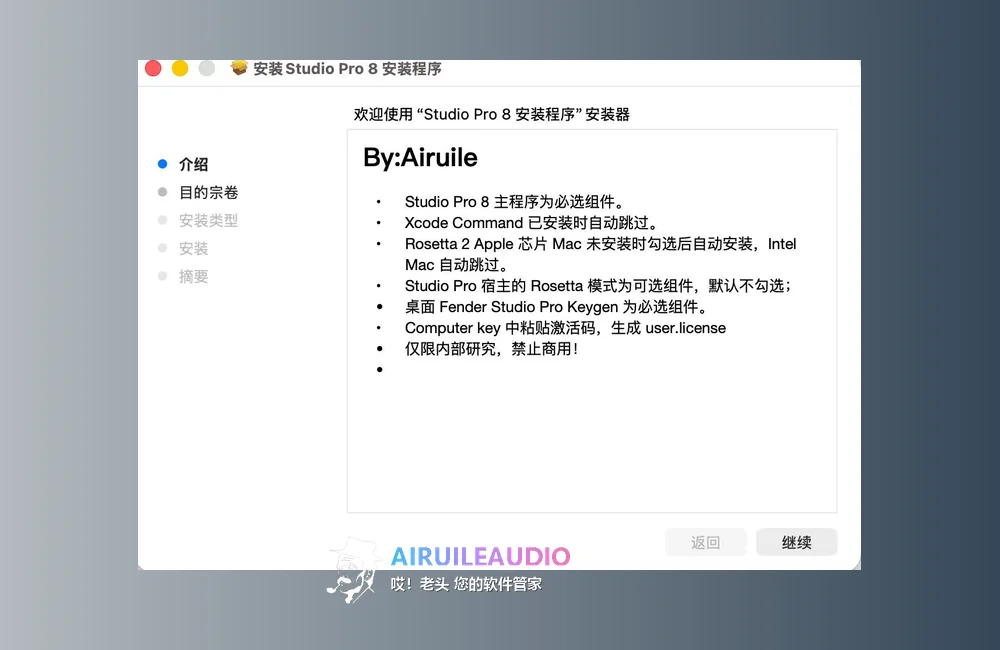Select the 安装类型 step in sidebar
The width and height of the screenshot is (1000, 650).
click(x=209, y=220)
